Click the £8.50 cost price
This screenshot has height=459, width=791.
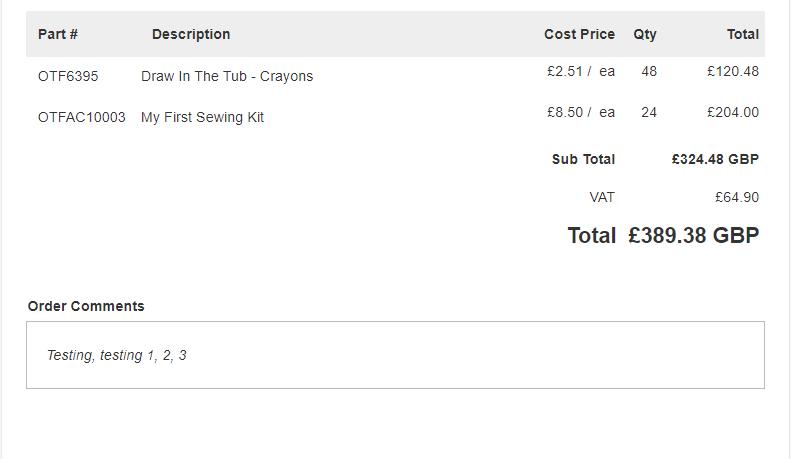pyautogui.click(x=565, y=112)
